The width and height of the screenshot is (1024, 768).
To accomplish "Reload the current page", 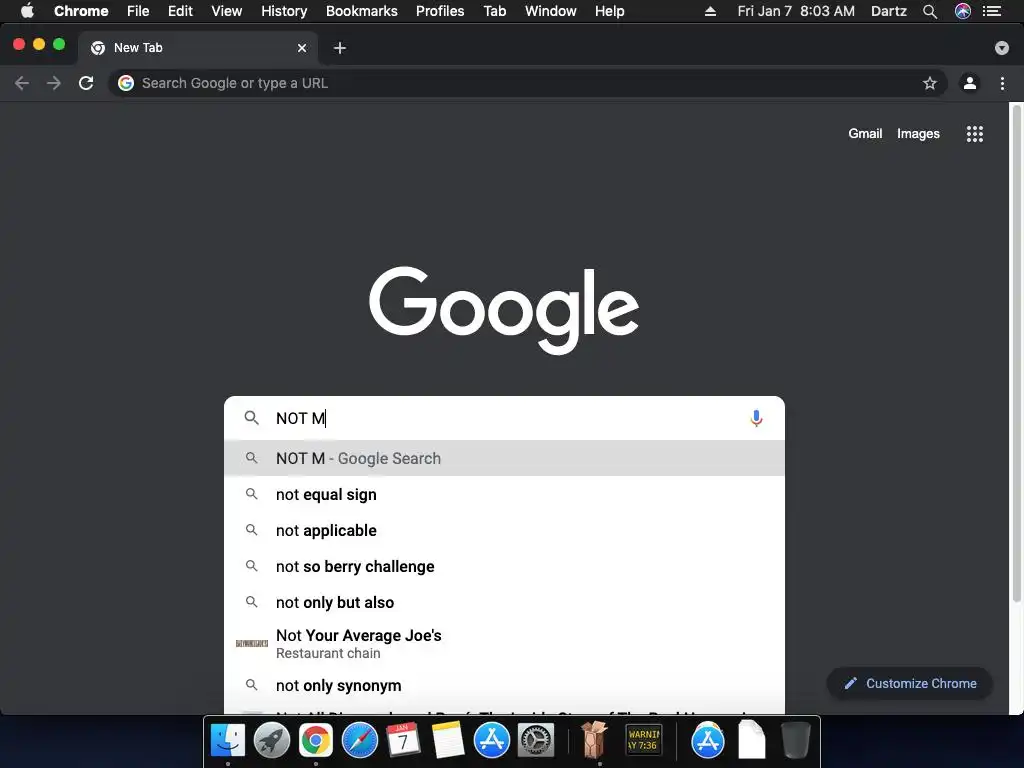I will 86,83.
